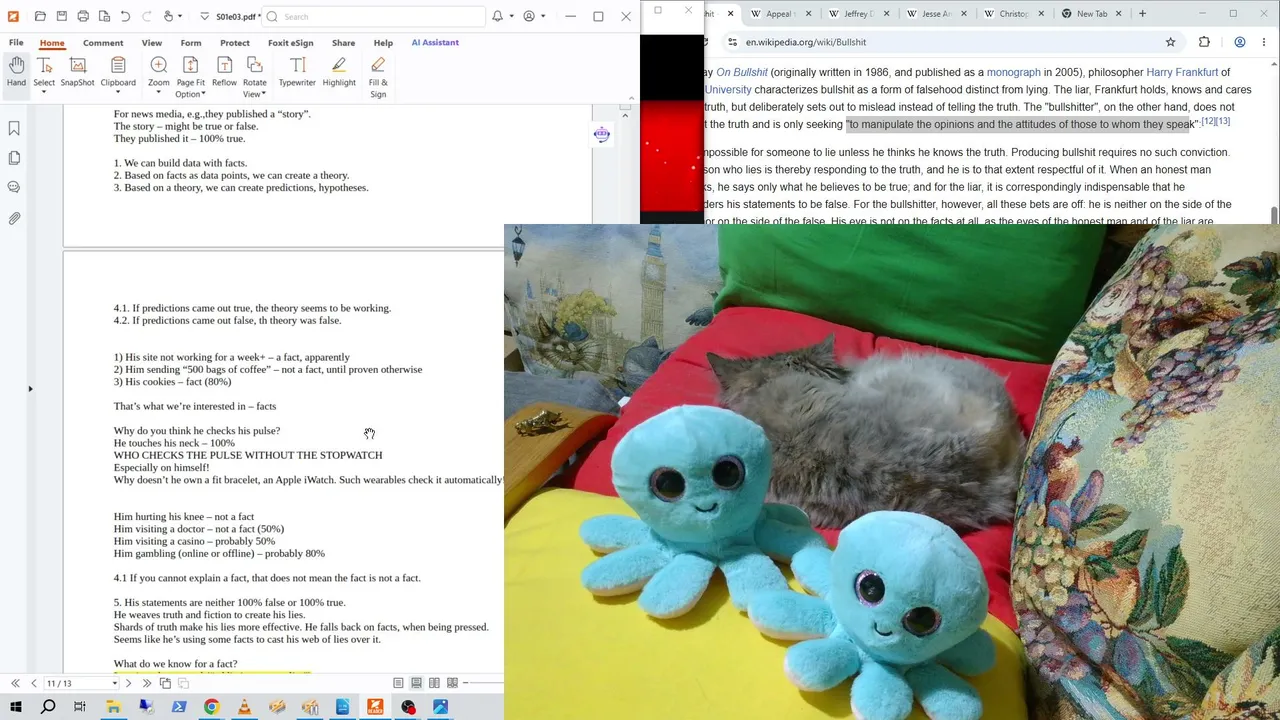Switch to the Form ribbon tab
The height and width of the screenshot is (720, 1280).
tap(191, 43)
